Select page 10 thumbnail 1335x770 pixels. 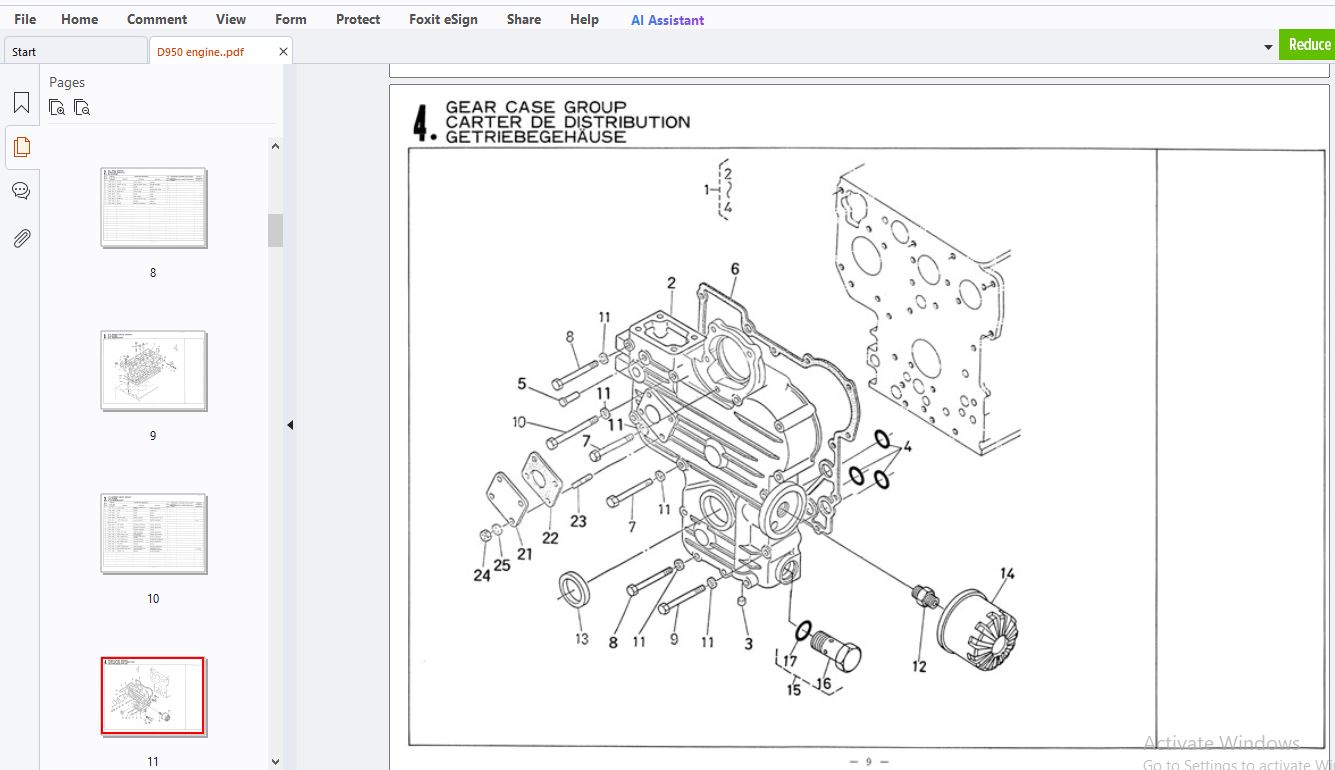click(153, 533)
